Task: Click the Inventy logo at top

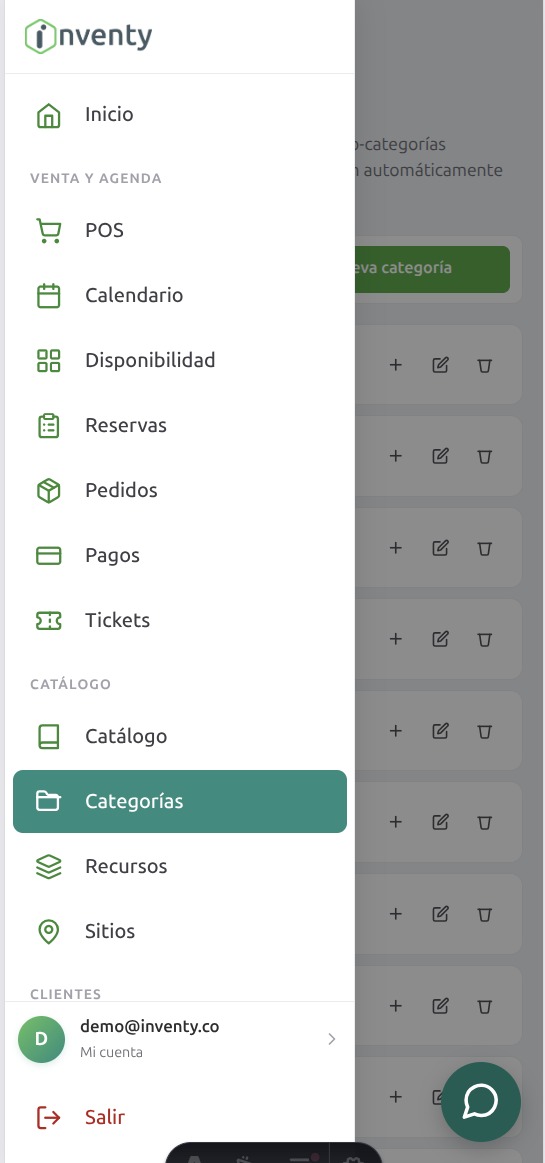Action: [88, 36]
